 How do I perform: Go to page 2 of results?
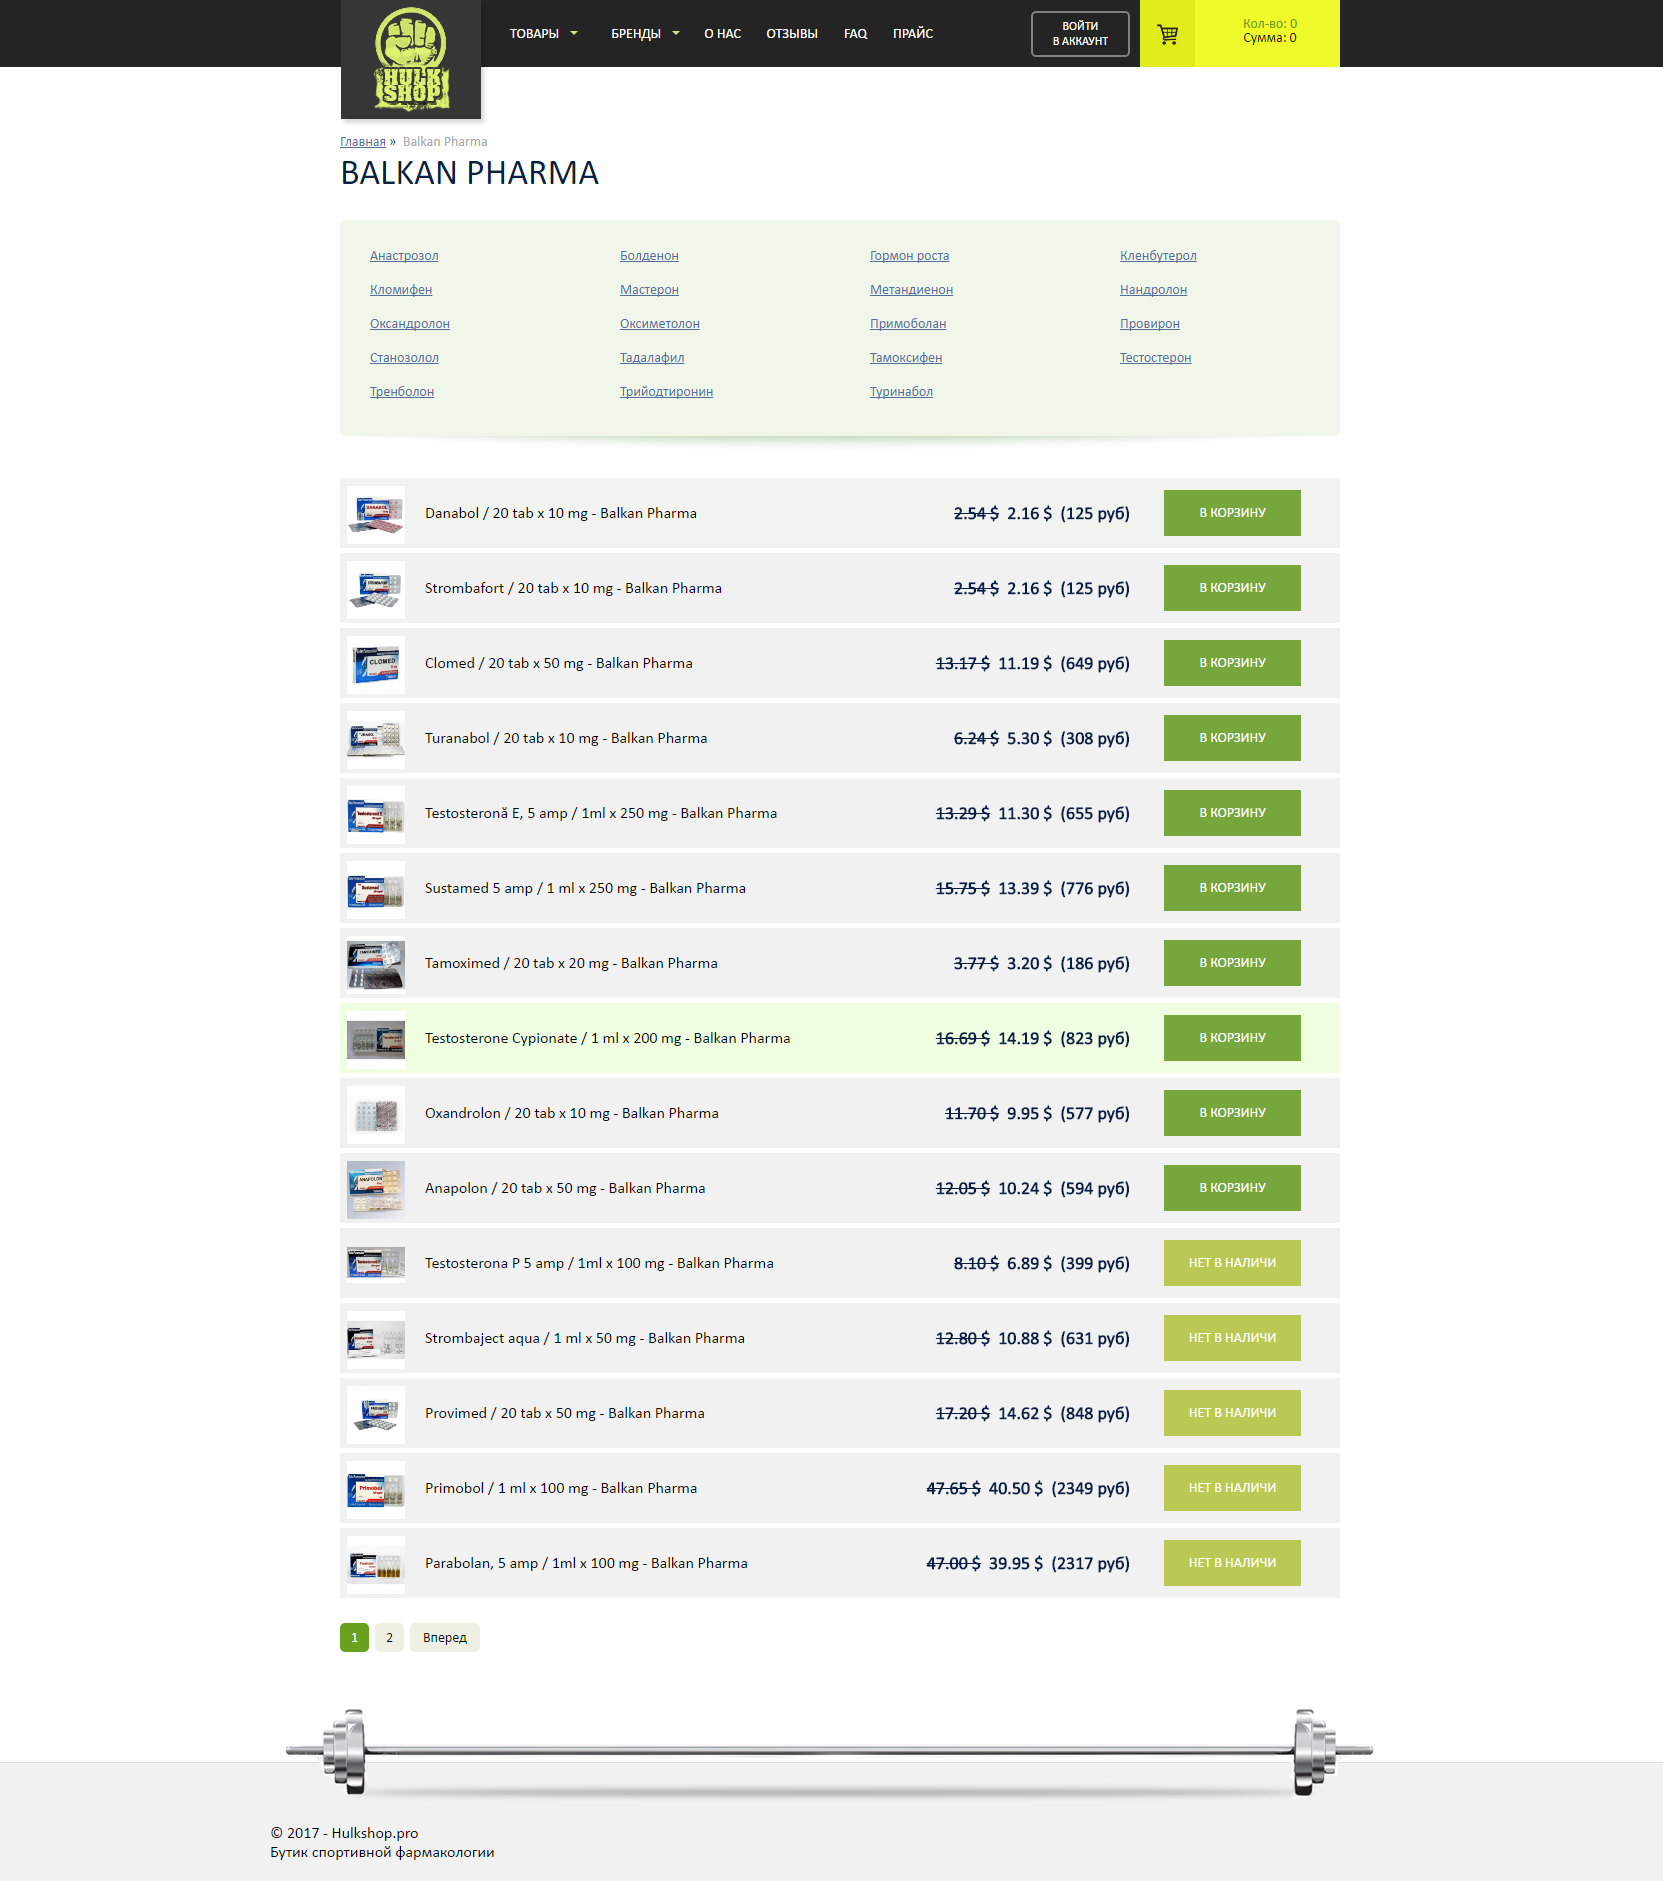(389, 1638)
